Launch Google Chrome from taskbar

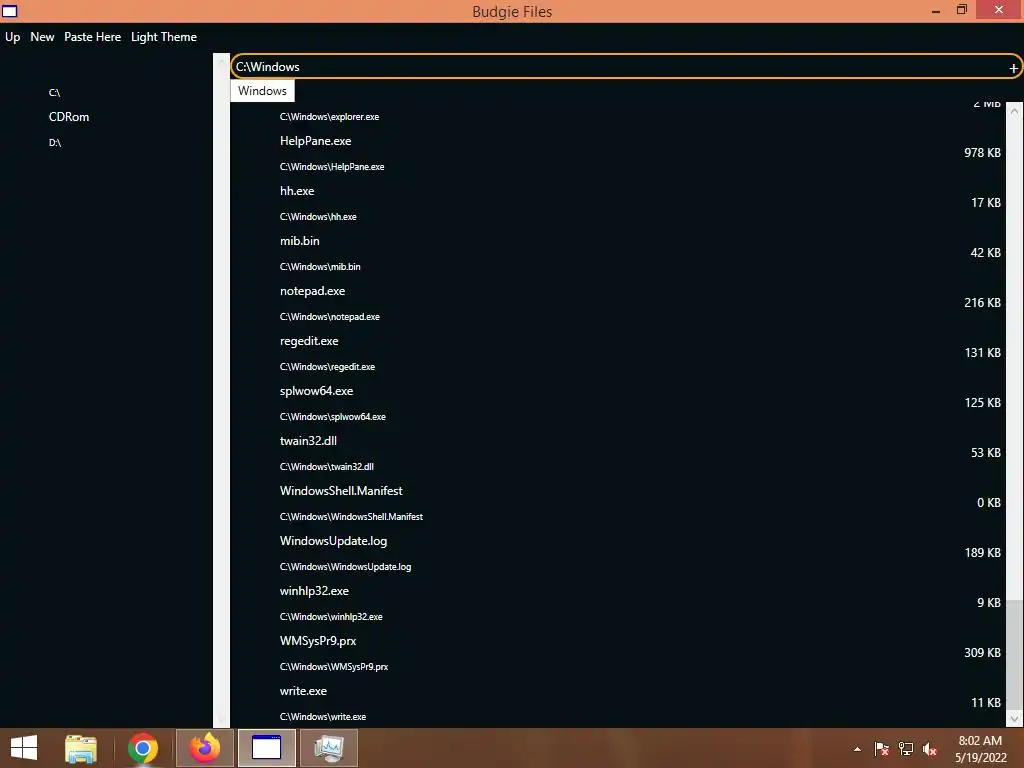[142, 748]
